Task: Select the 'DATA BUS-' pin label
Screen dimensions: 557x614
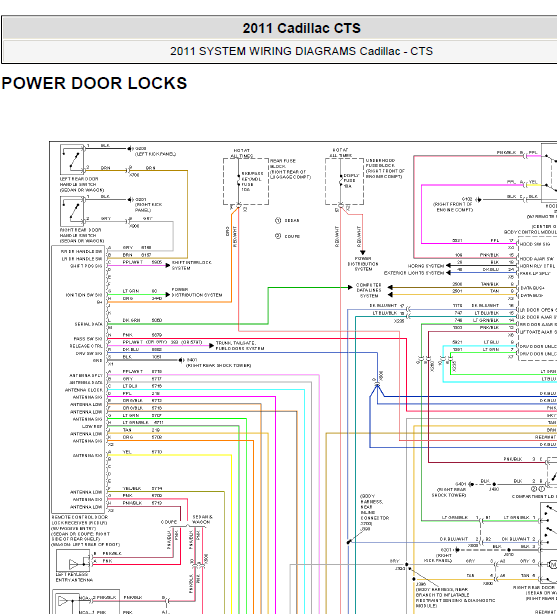Action: pyautogui.click(x=532, y=295)
